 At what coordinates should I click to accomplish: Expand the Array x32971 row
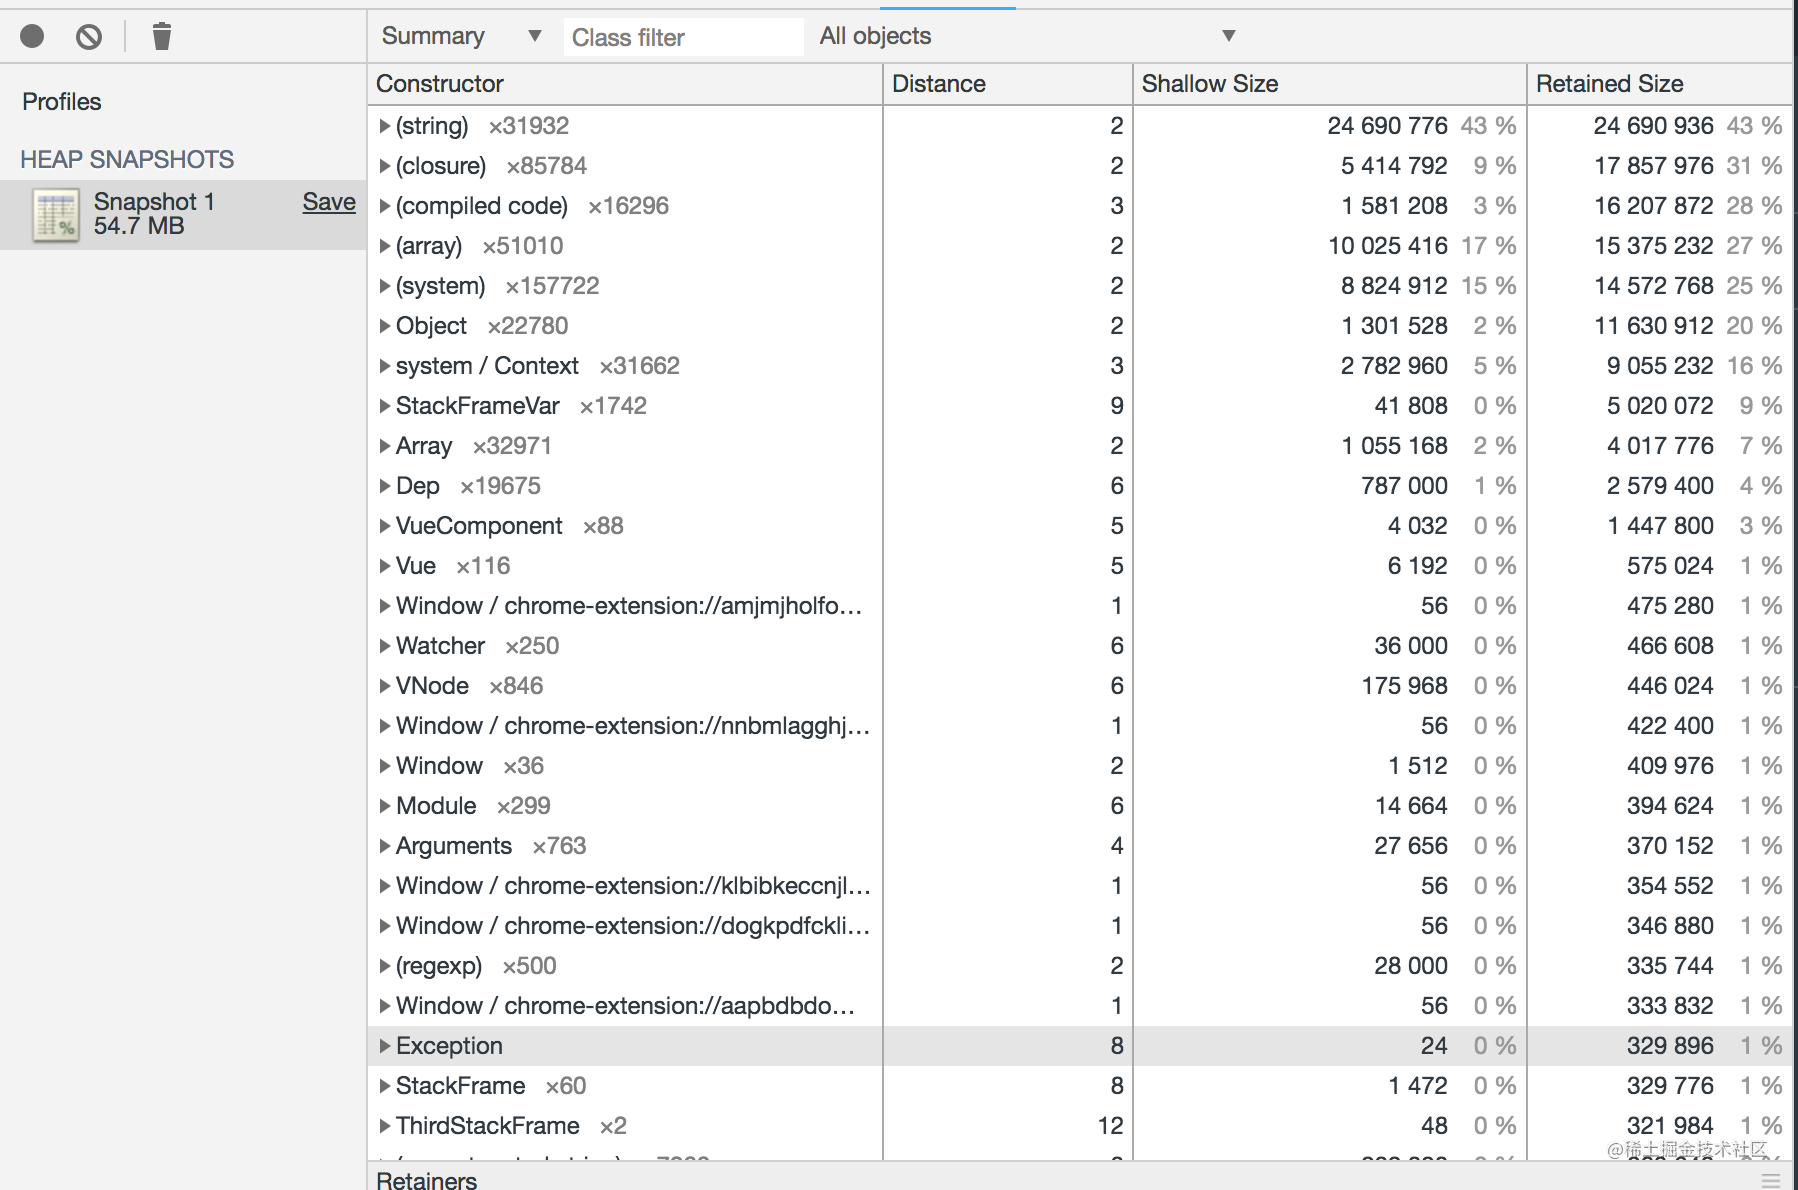(x=385, y=446)
